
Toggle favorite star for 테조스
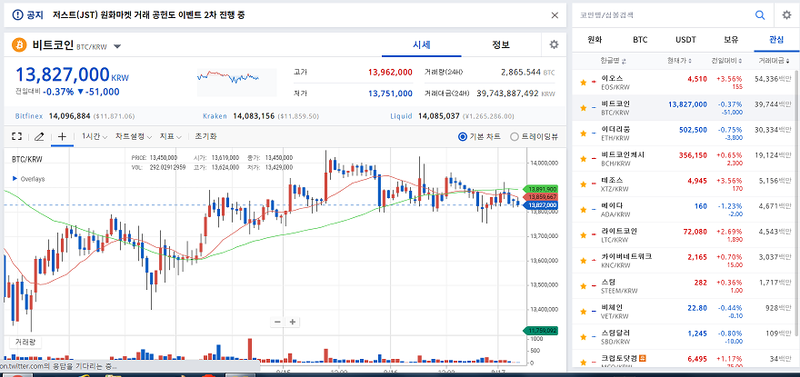pyautogui.click(x=584, y=184)
